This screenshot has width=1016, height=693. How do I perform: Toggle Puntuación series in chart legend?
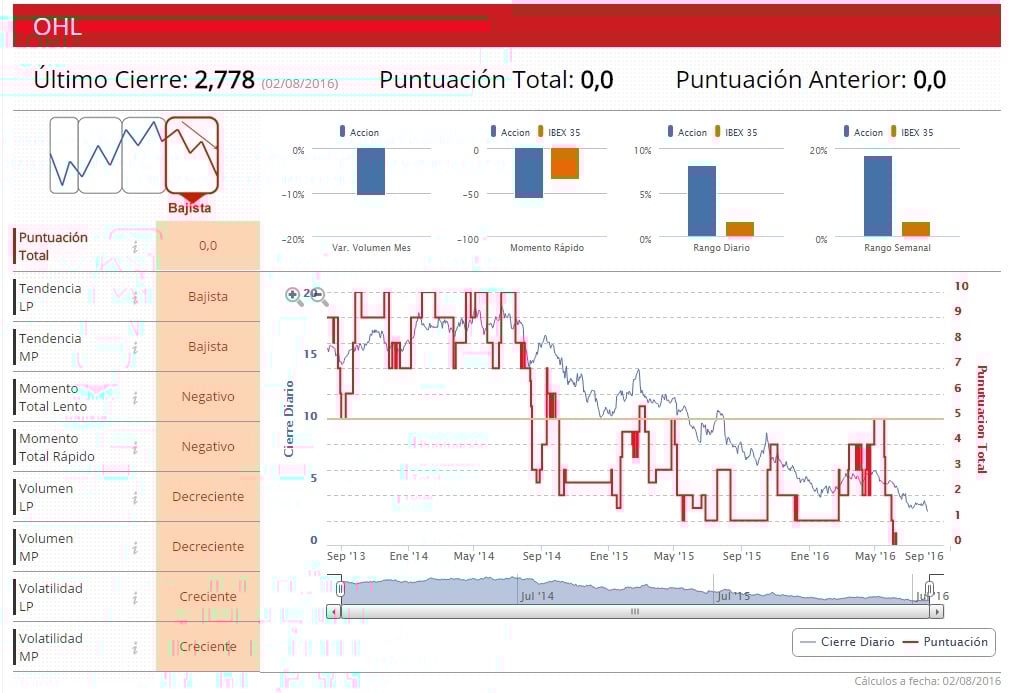point(946,642)
